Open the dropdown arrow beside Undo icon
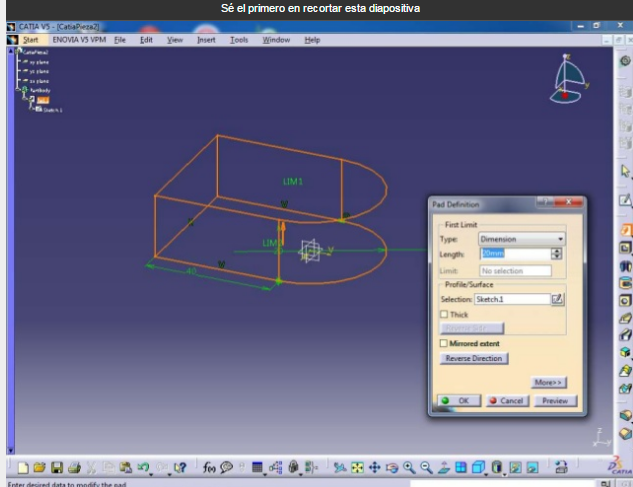The width and height of the screenshot is (633, 487). (x=151, y=474)
